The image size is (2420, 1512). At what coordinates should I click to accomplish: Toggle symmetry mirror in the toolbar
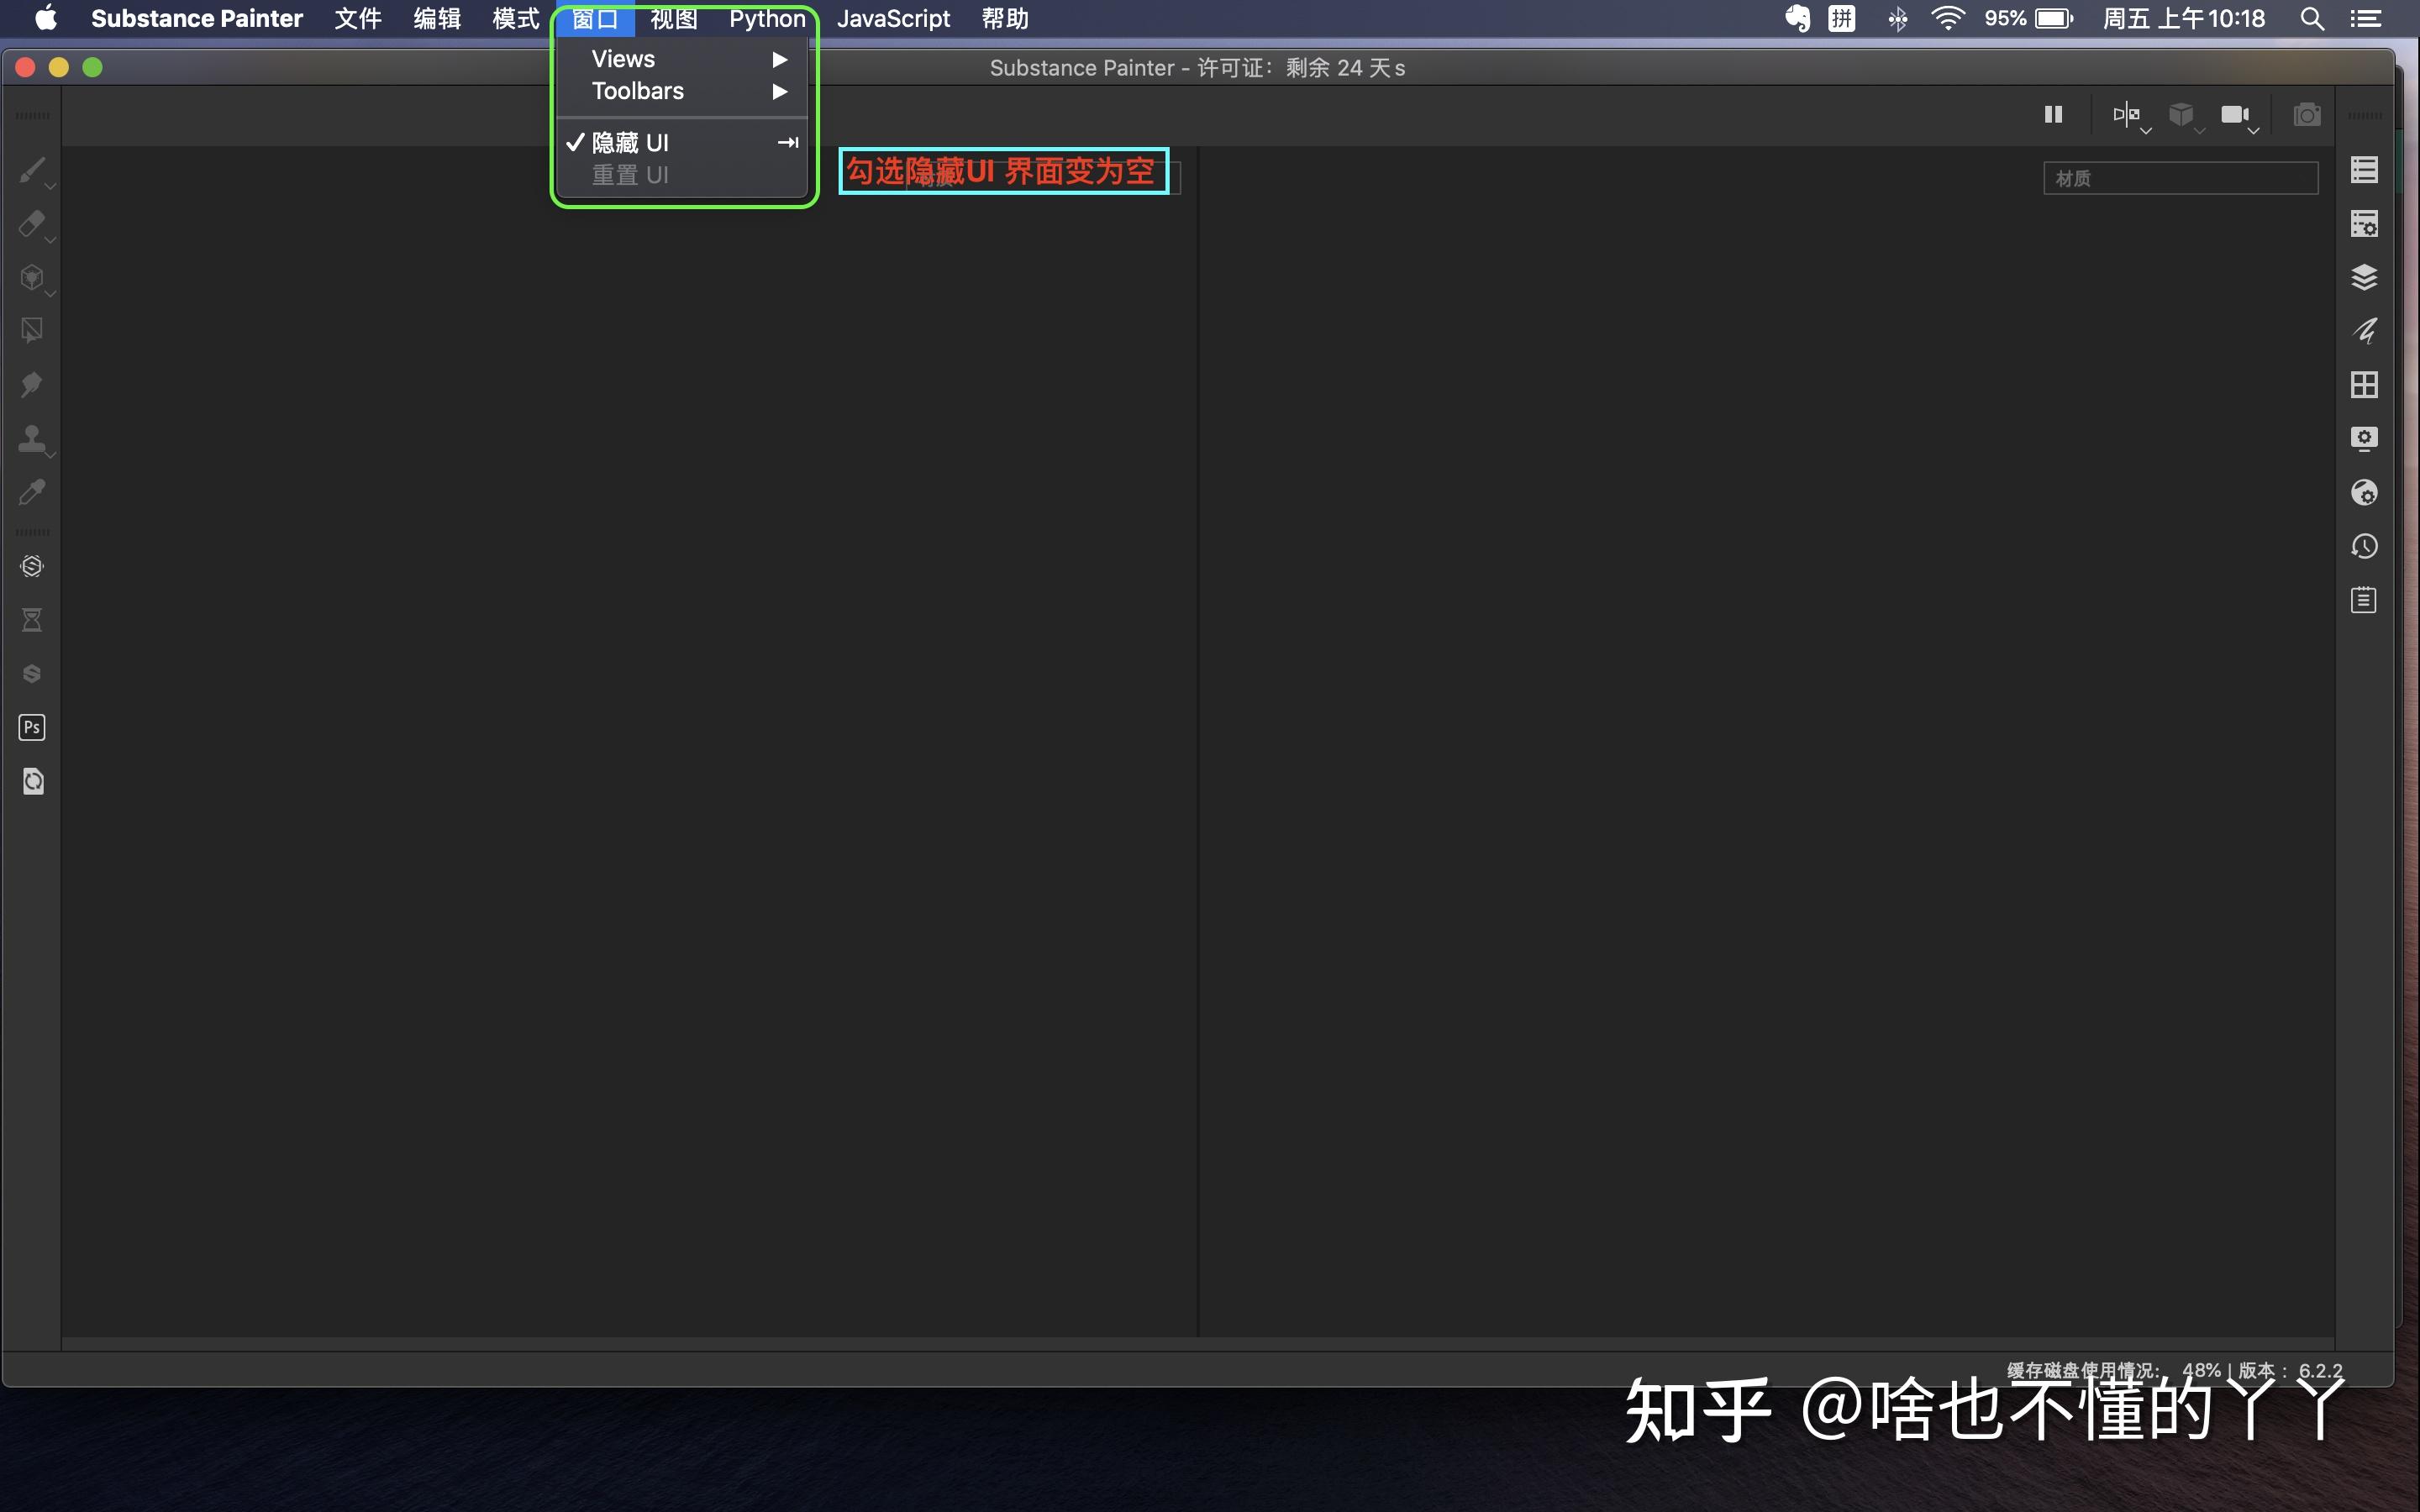pyautogui.click(x=2125, y=115)
